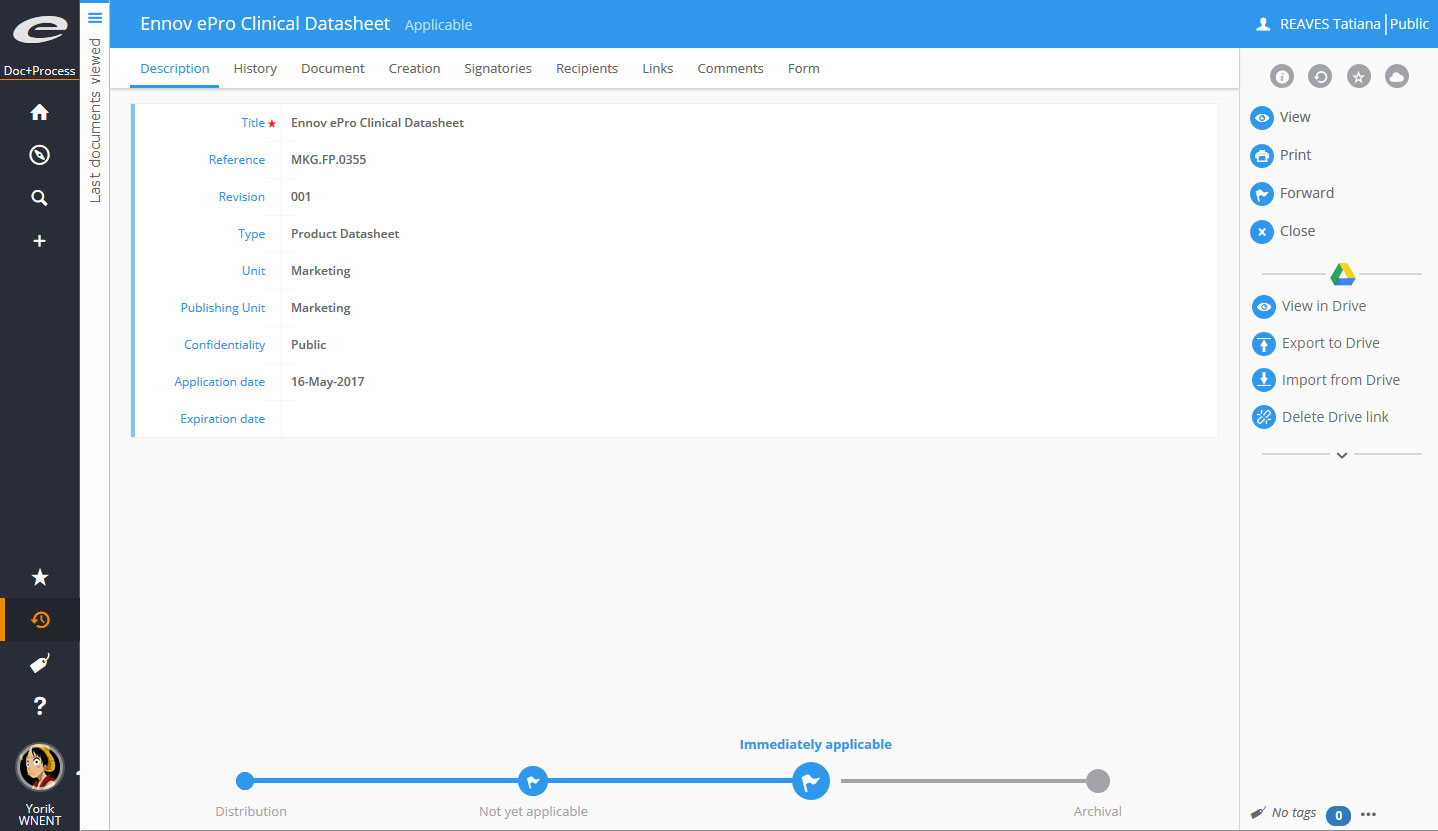Click the Google Drive logo icon
Viewport: 1438px width, 831px height.
pos(1342,274)
